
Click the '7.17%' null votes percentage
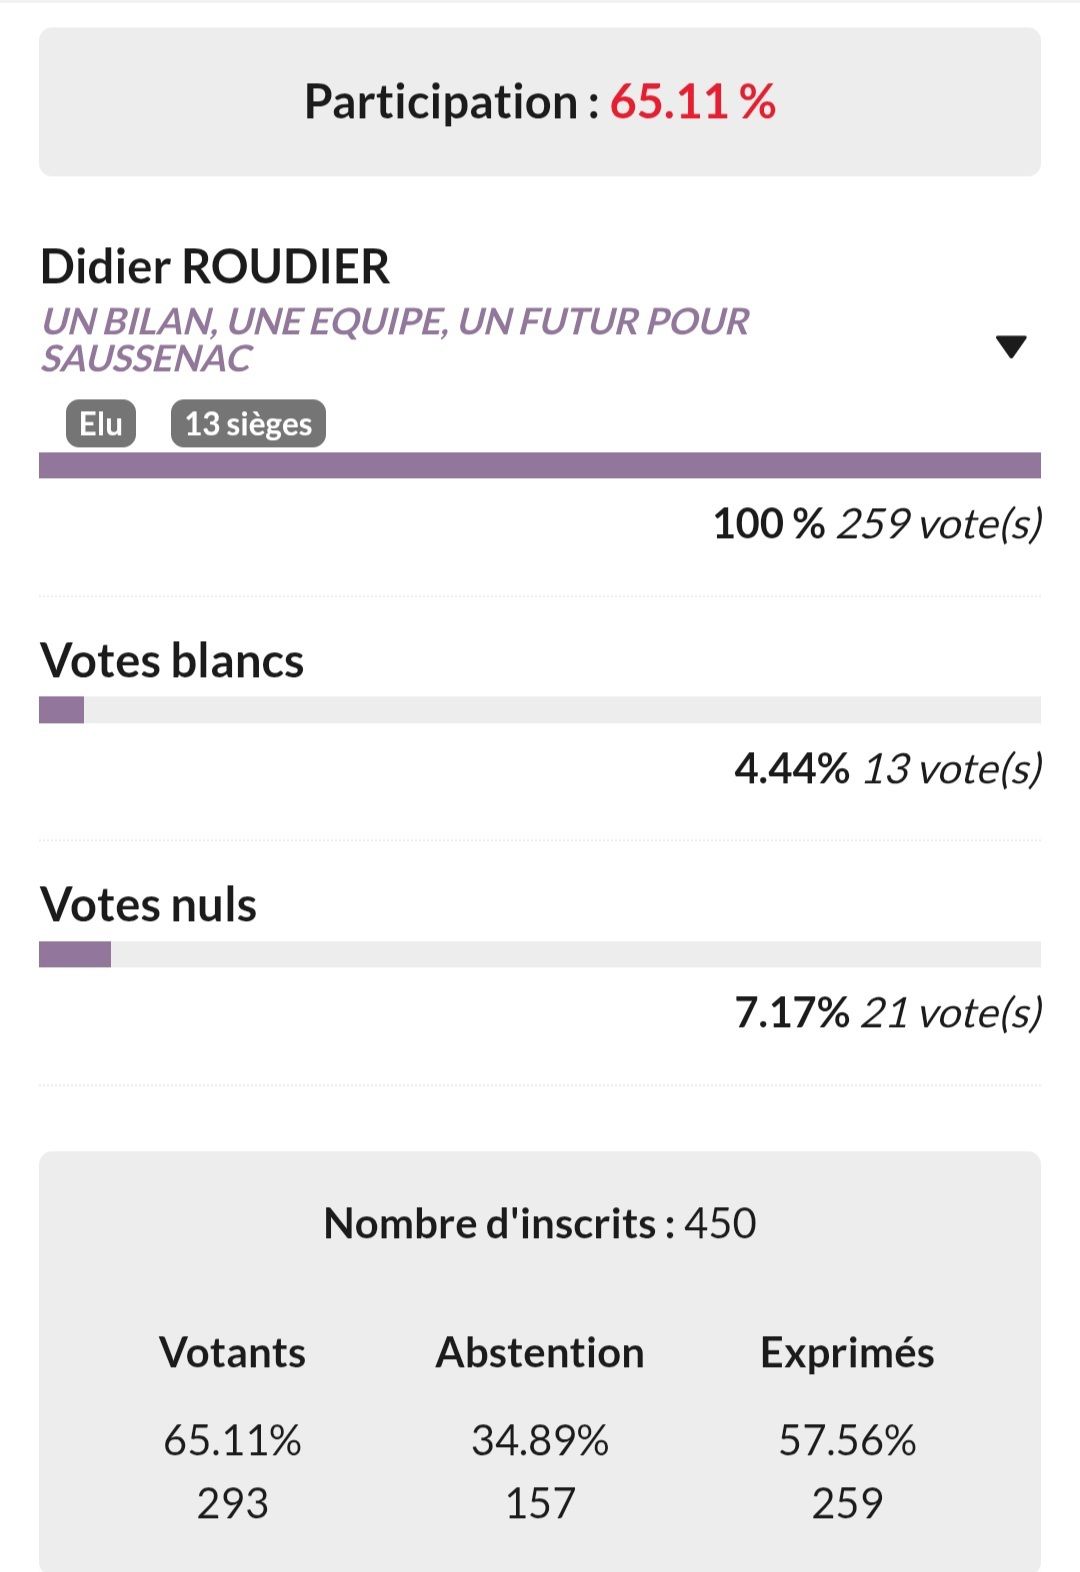pos(791,1013)
